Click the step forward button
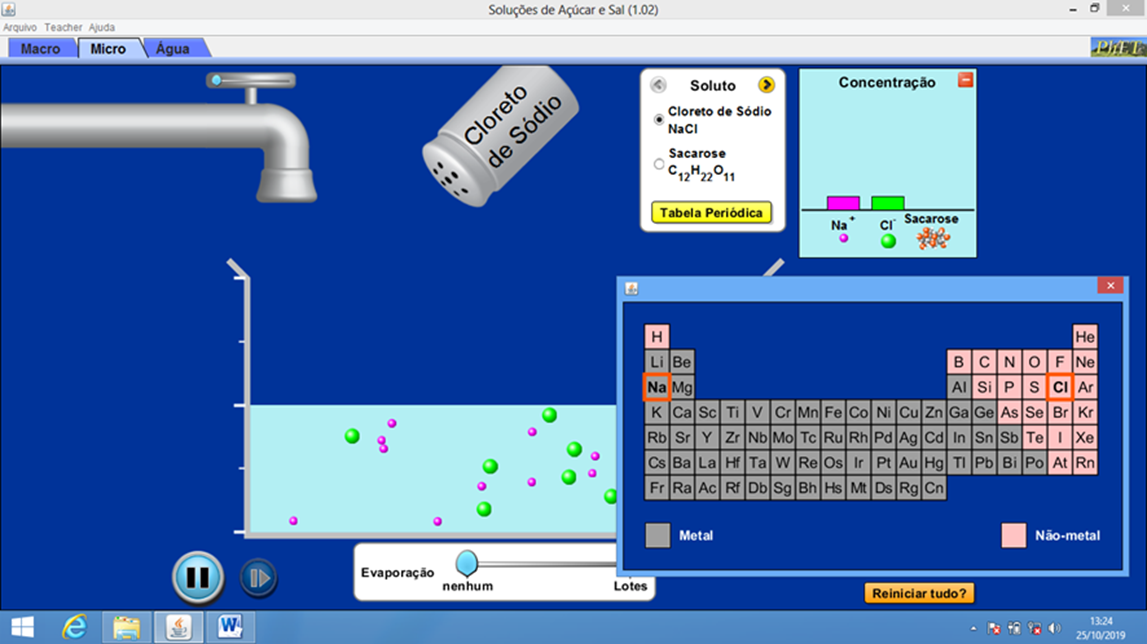Screen dimensions: 1147x644 [x=258, y=578]
